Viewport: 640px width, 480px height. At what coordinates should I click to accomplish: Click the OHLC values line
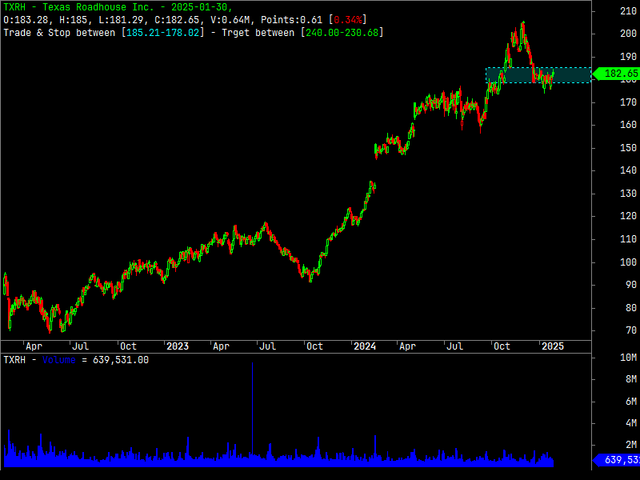click(185, 20)
